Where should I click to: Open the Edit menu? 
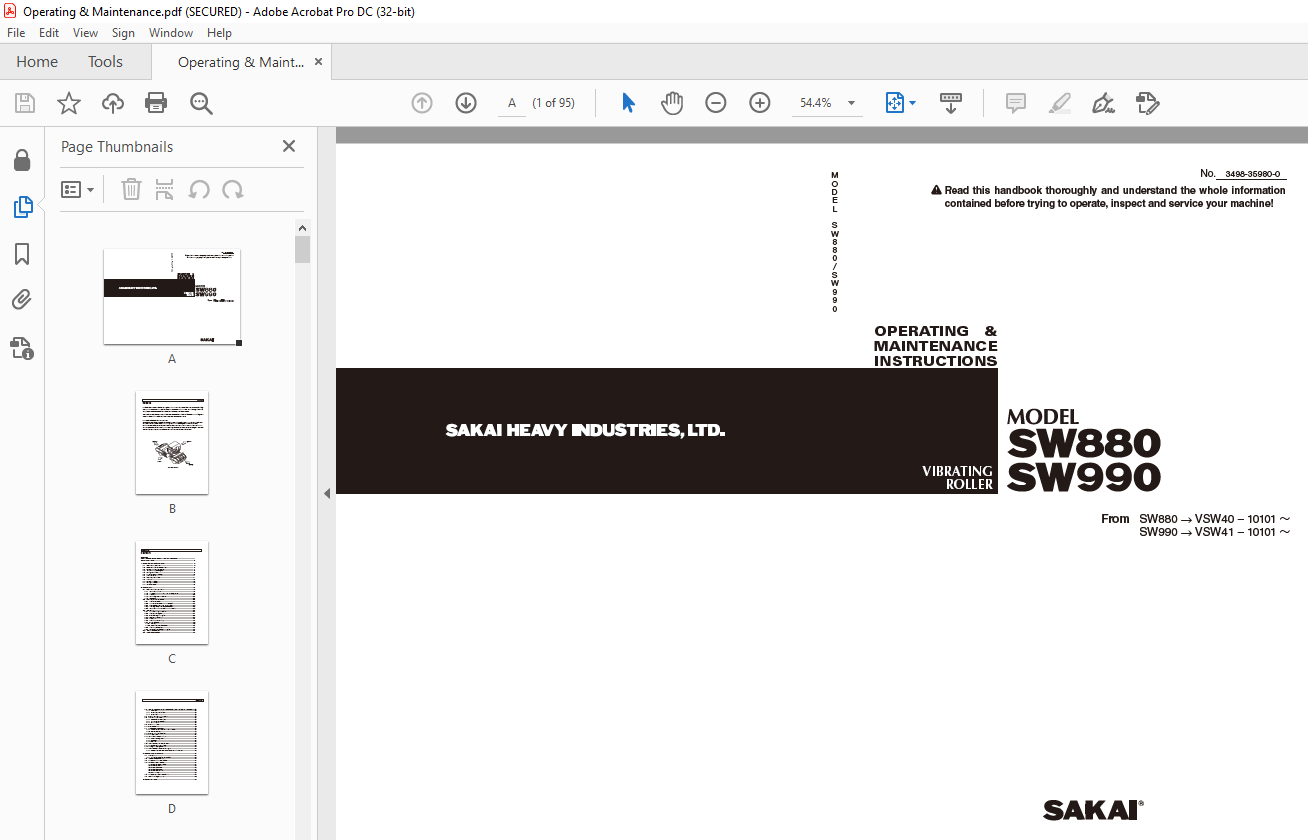[49, 33]
